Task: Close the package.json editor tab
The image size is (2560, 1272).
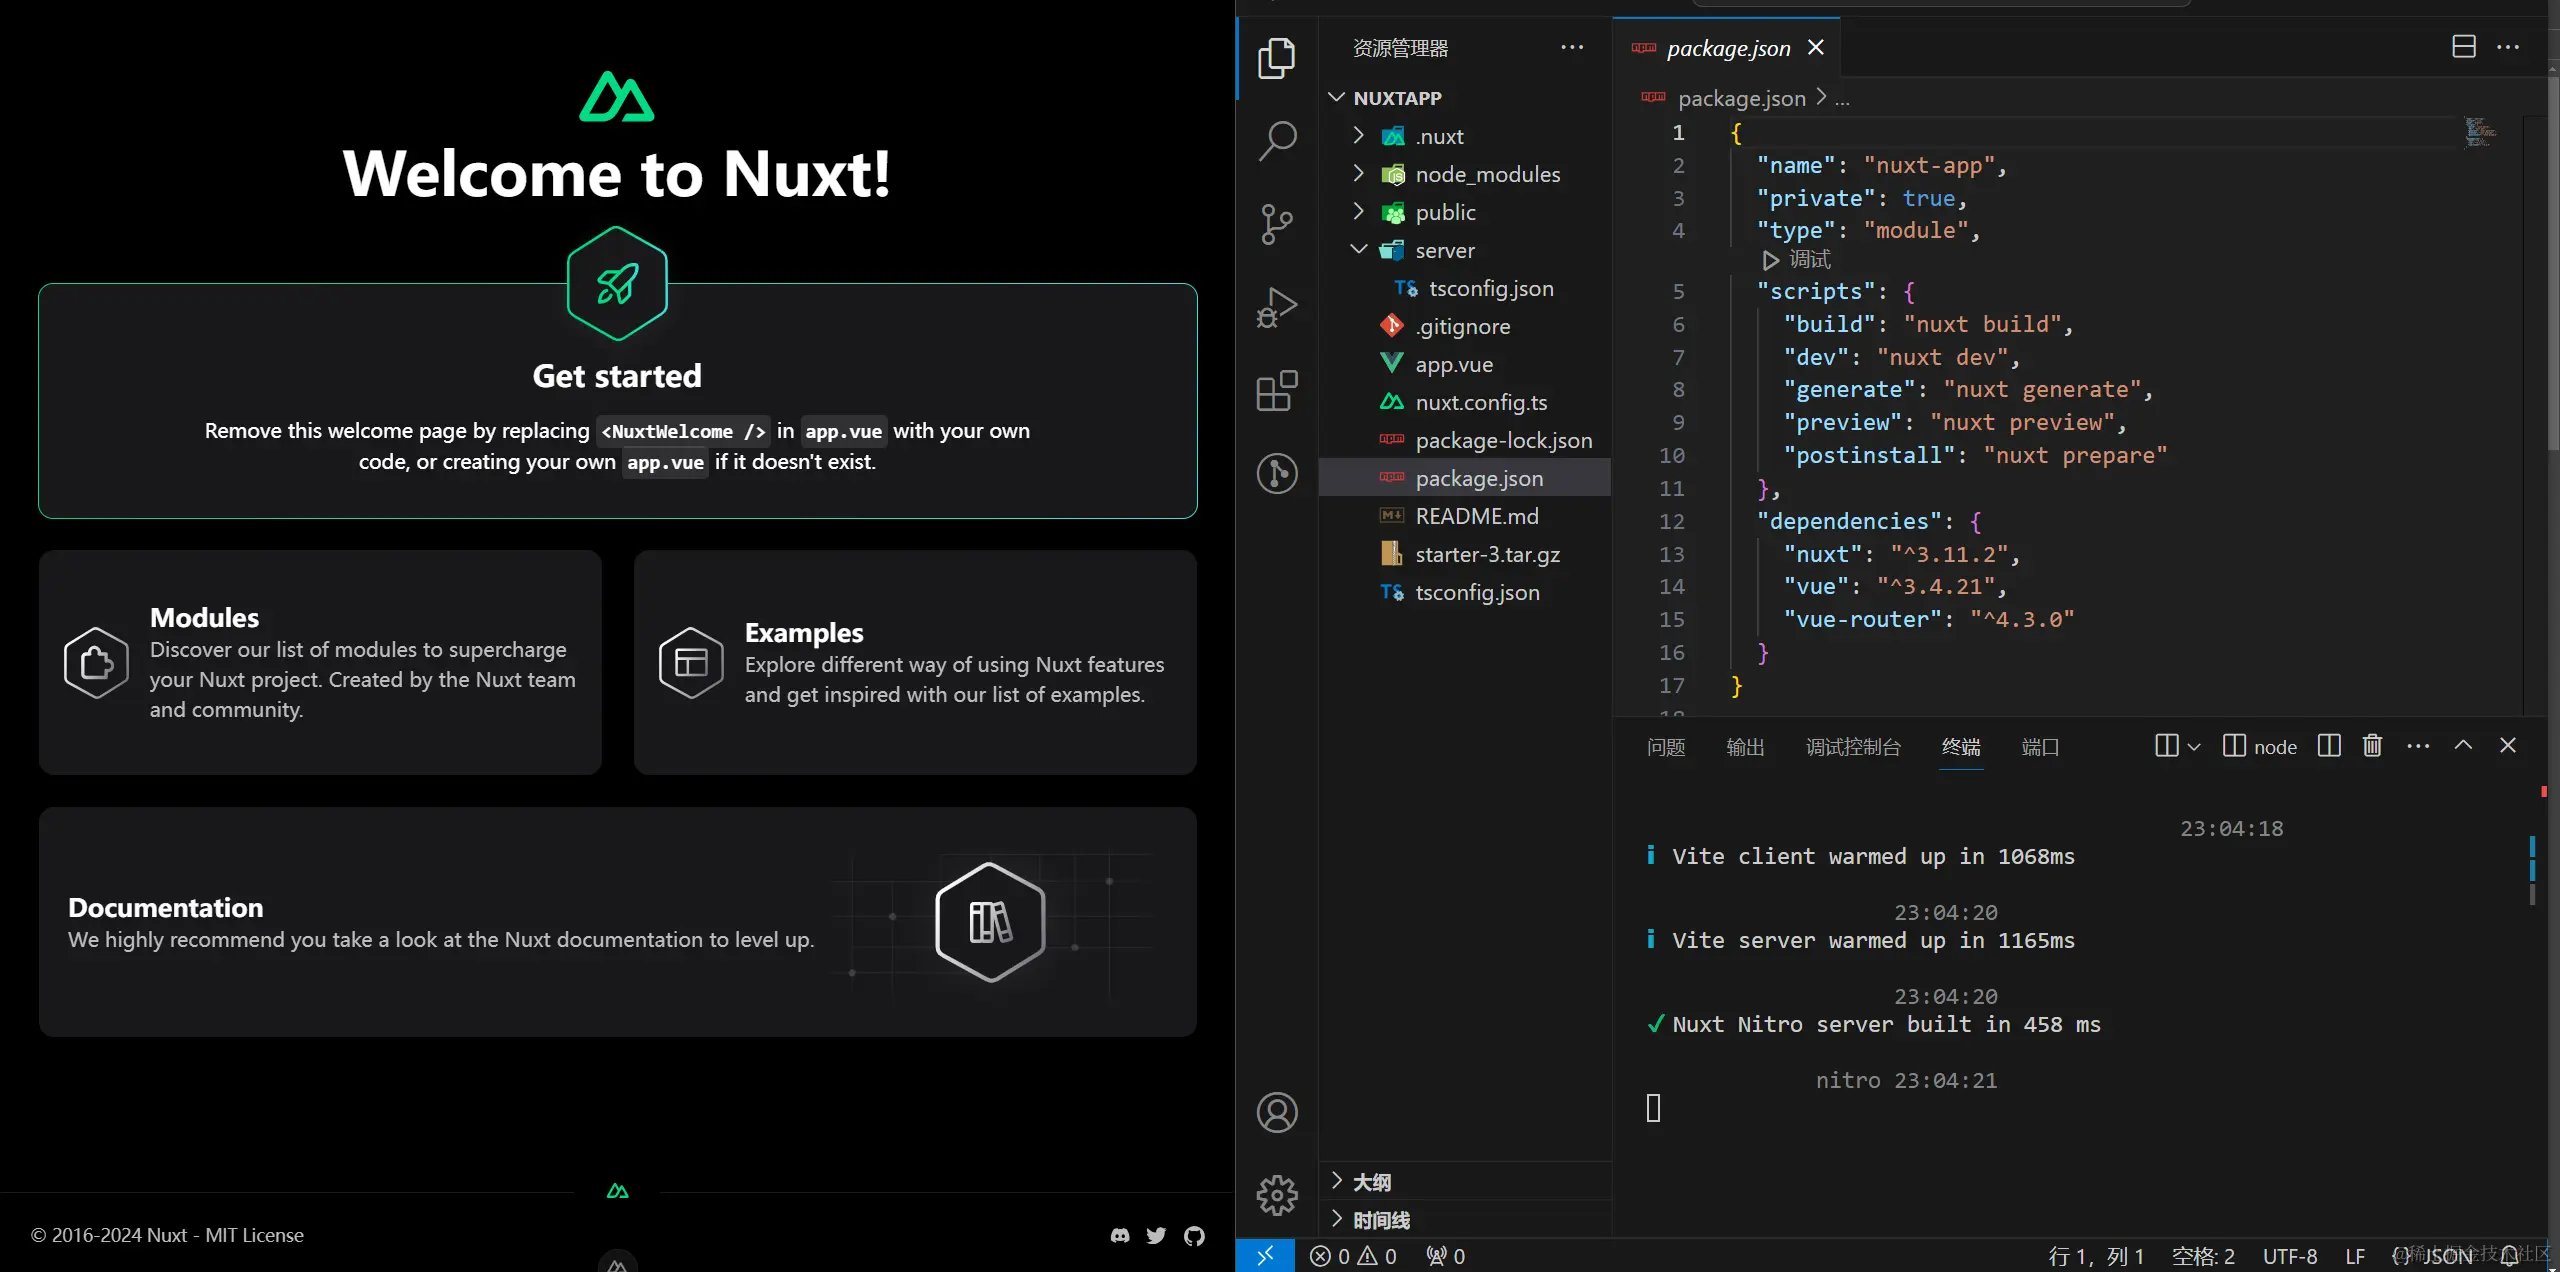Action: point(1816,47)
